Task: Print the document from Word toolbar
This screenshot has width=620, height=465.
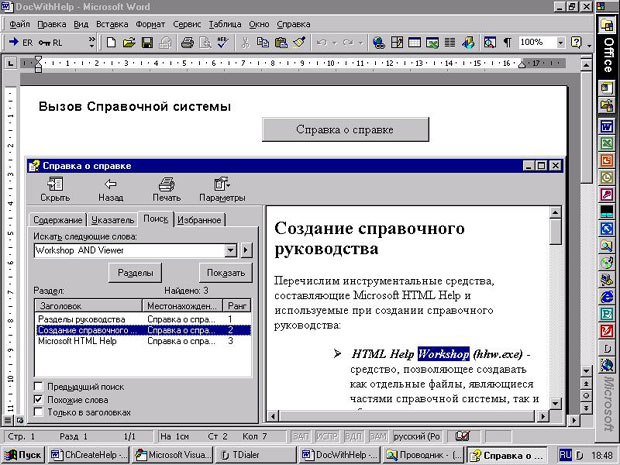Action: click(x=187, y=42)
